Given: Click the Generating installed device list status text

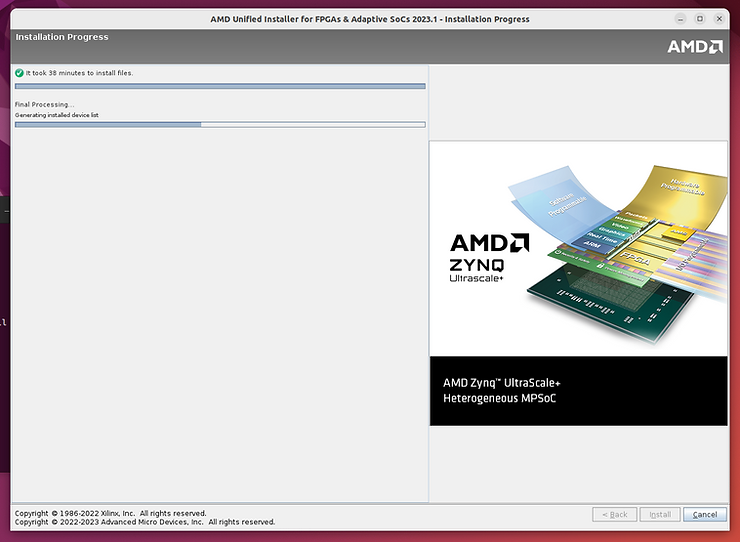Looking at the screenshot, I should click(57, 115).
